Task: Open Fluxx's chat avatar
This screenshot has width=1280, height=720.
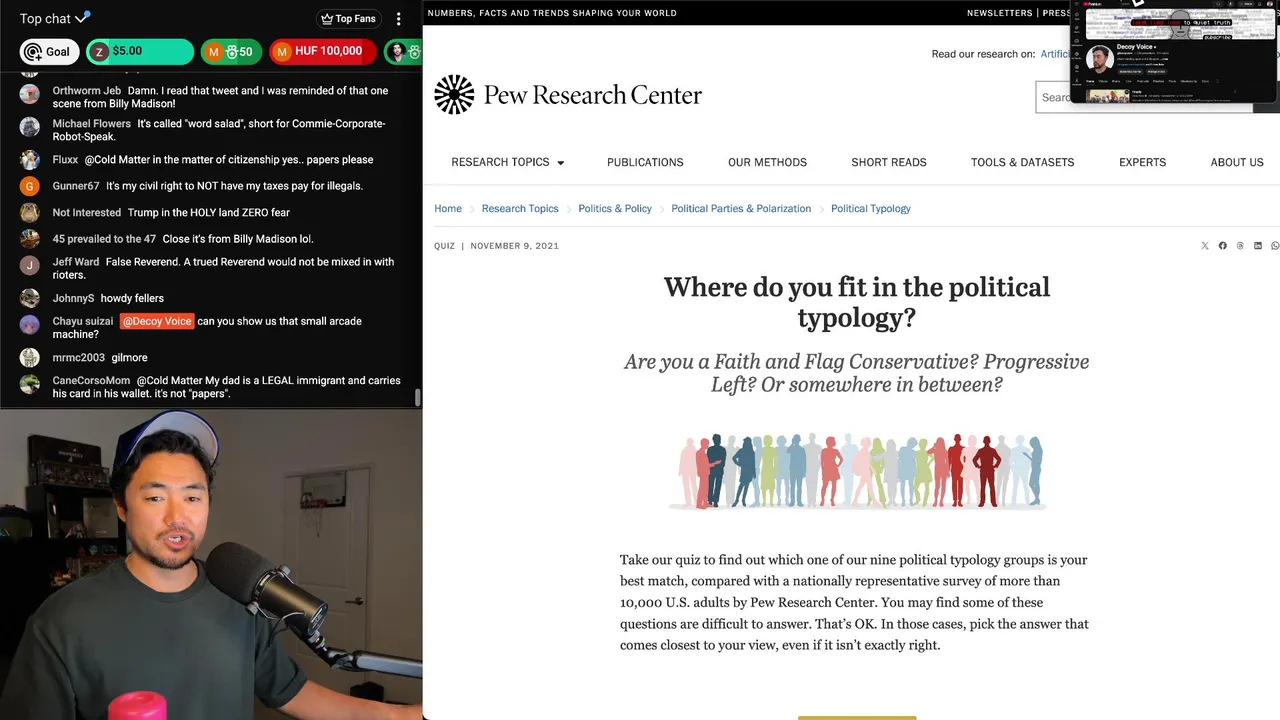Action: [x=30, y=160]
